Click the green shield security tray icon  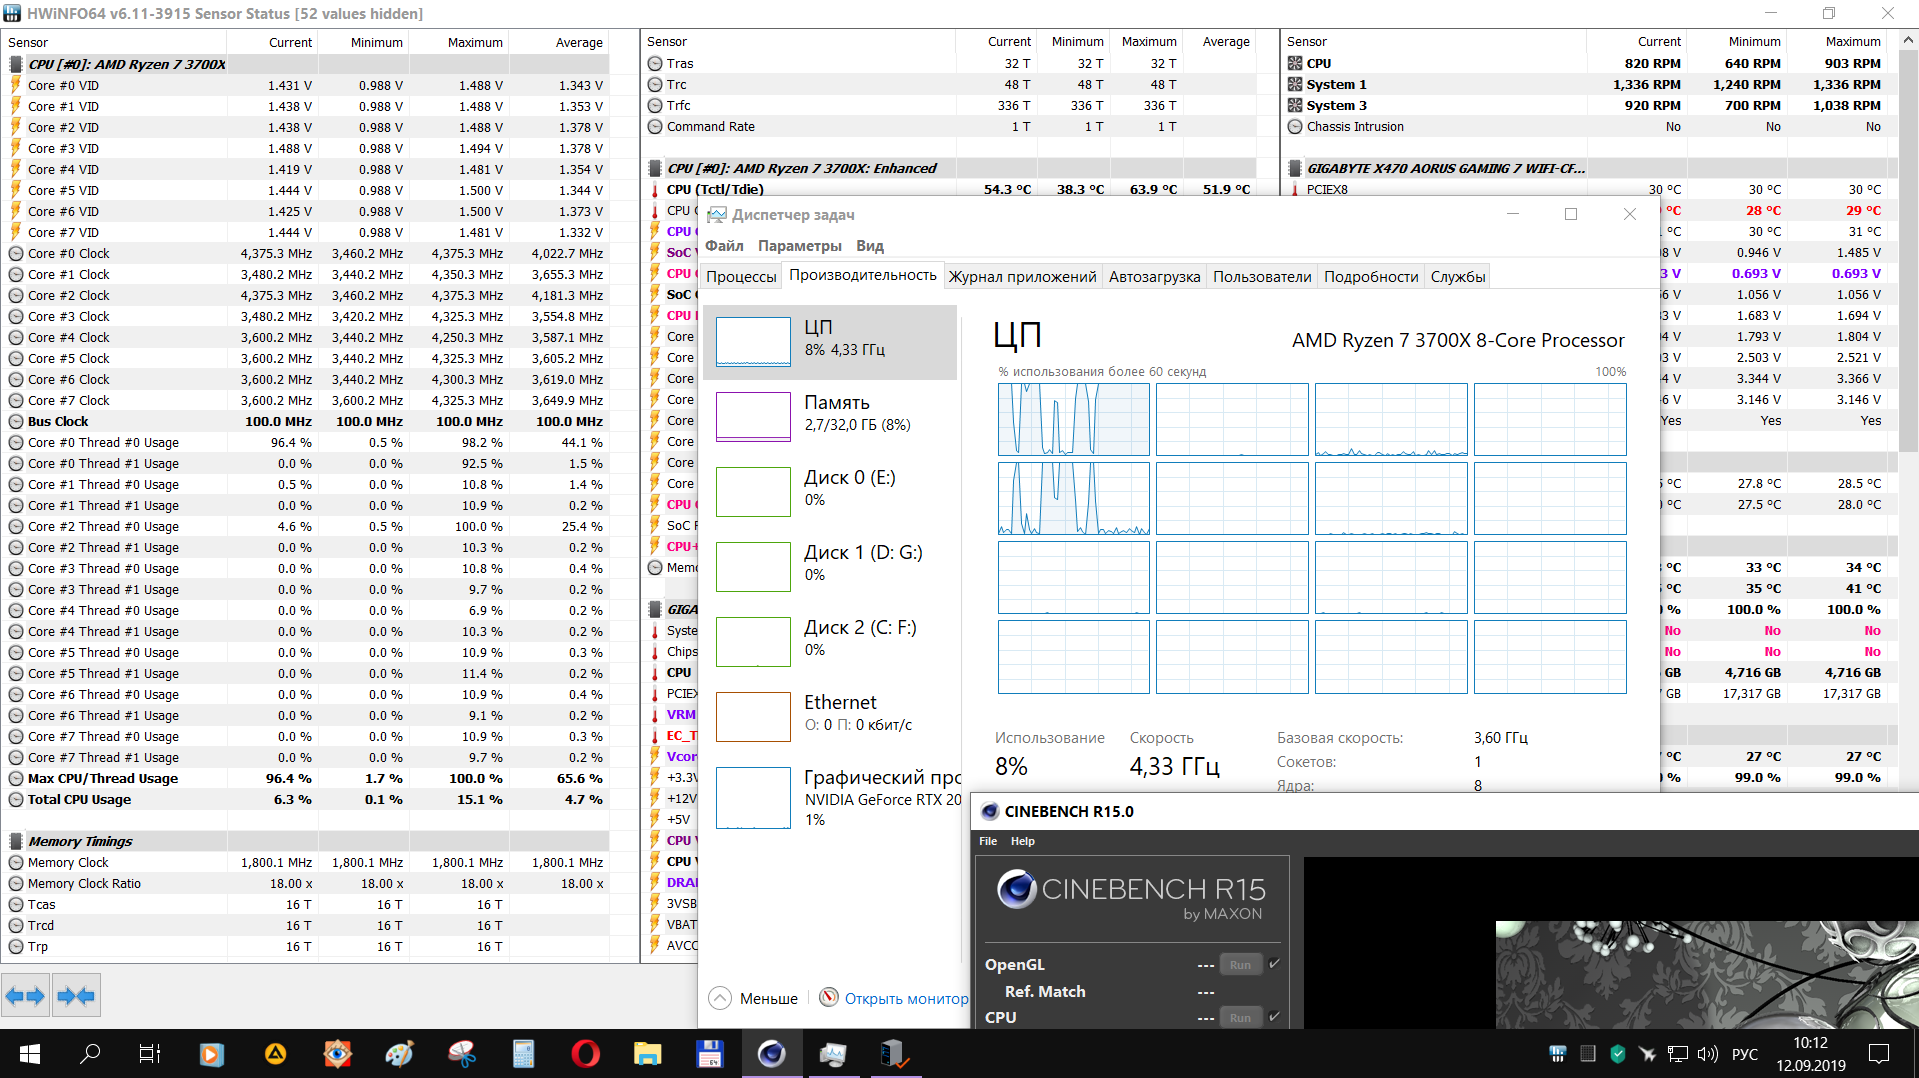[x=1617, y=1053]
